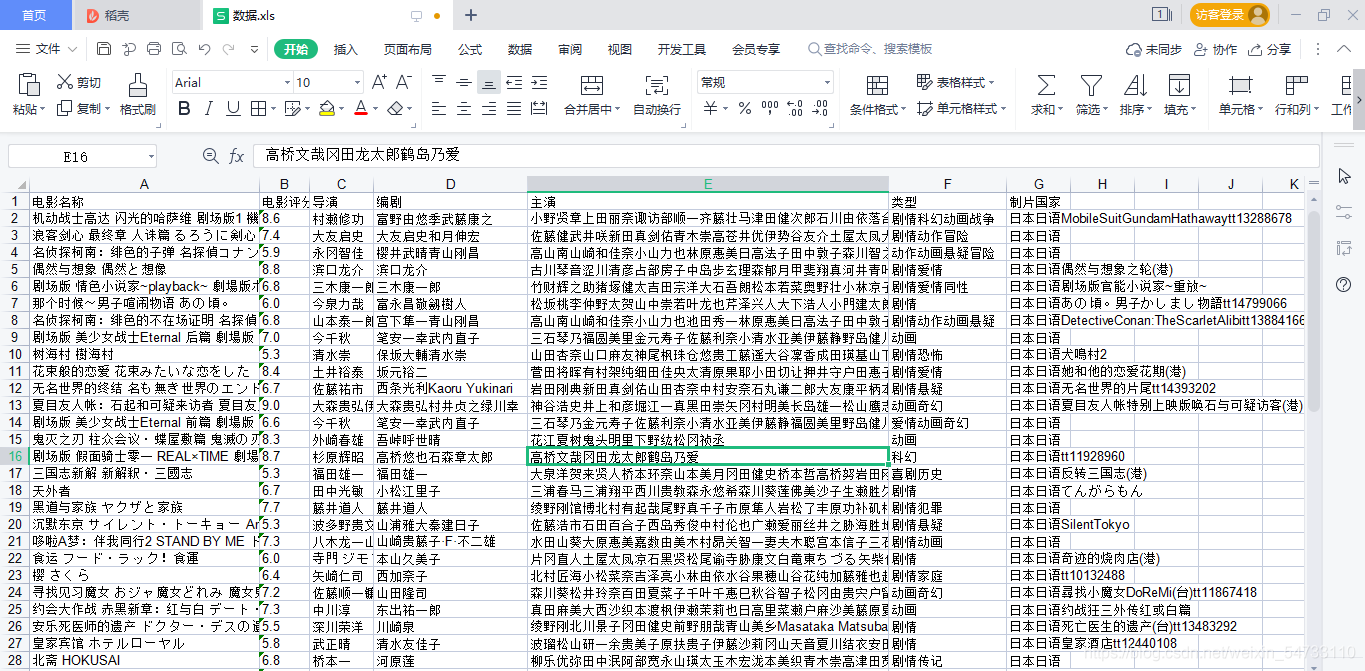Toggle center horizontal alignment
The height and width of the screenshot is (671, 1365).
pyautogui.click(x=464, y=109)
